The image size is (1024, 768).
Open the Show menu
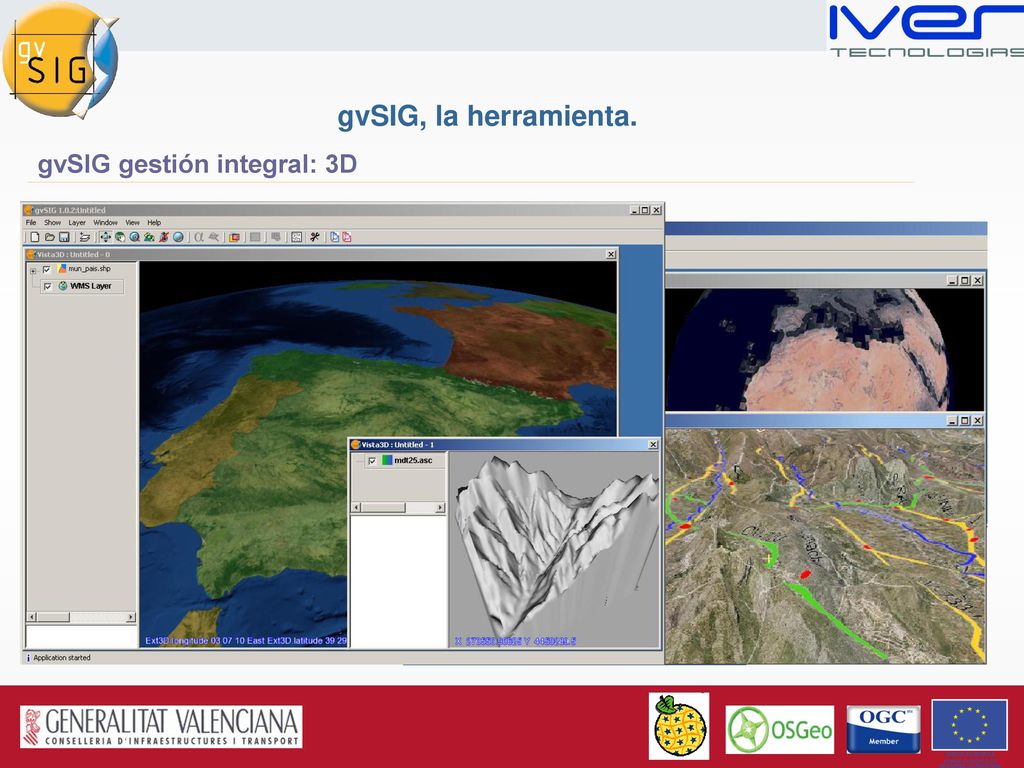click(x=52, y=223)
